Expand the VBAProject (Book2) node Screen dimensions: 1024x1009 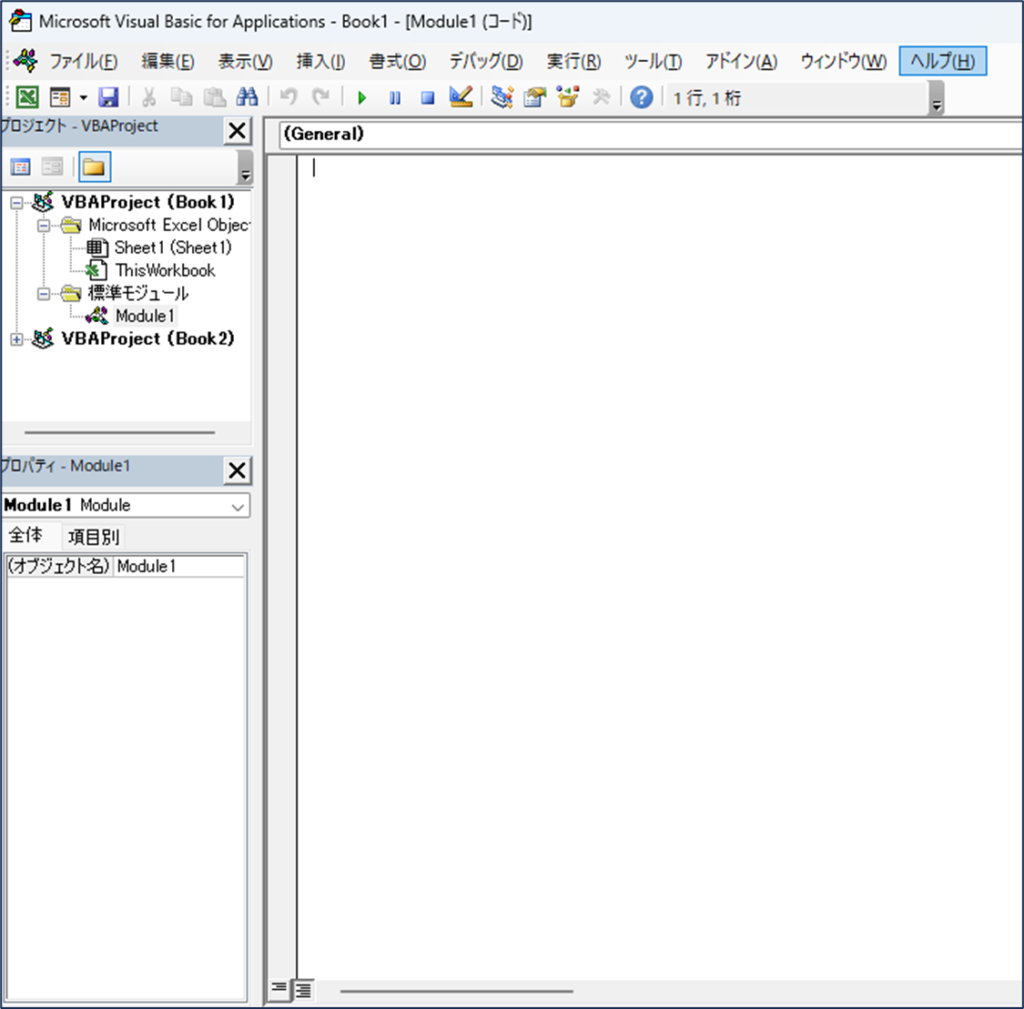click(x=16, y=340)
